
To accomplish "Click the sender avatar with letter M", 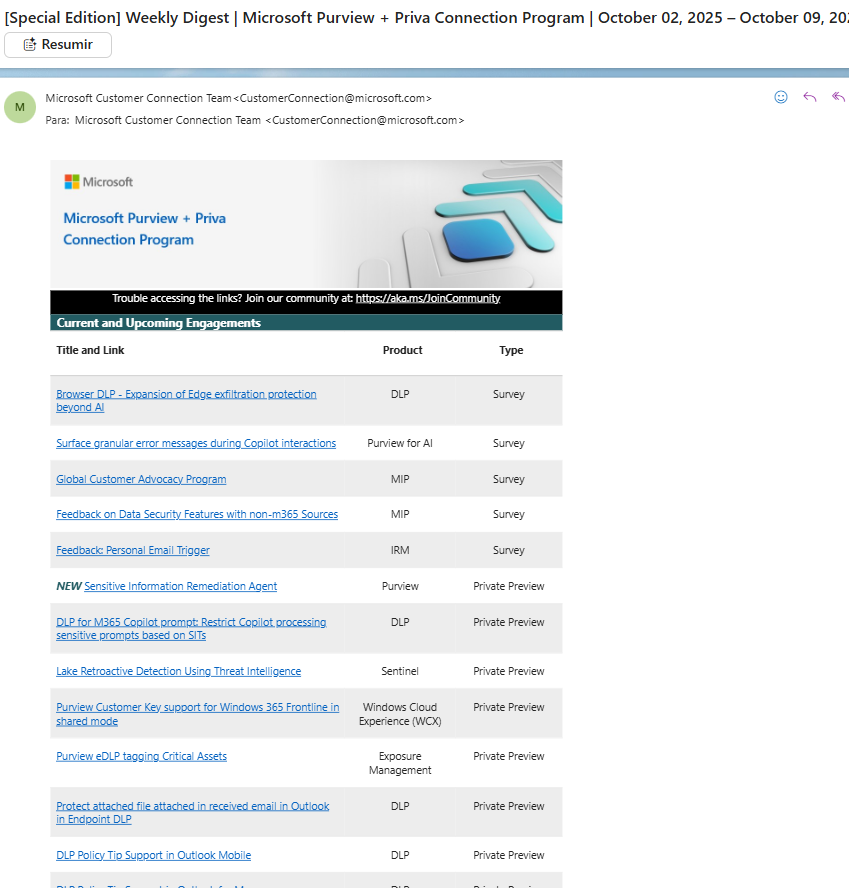I will coord(20,107).
